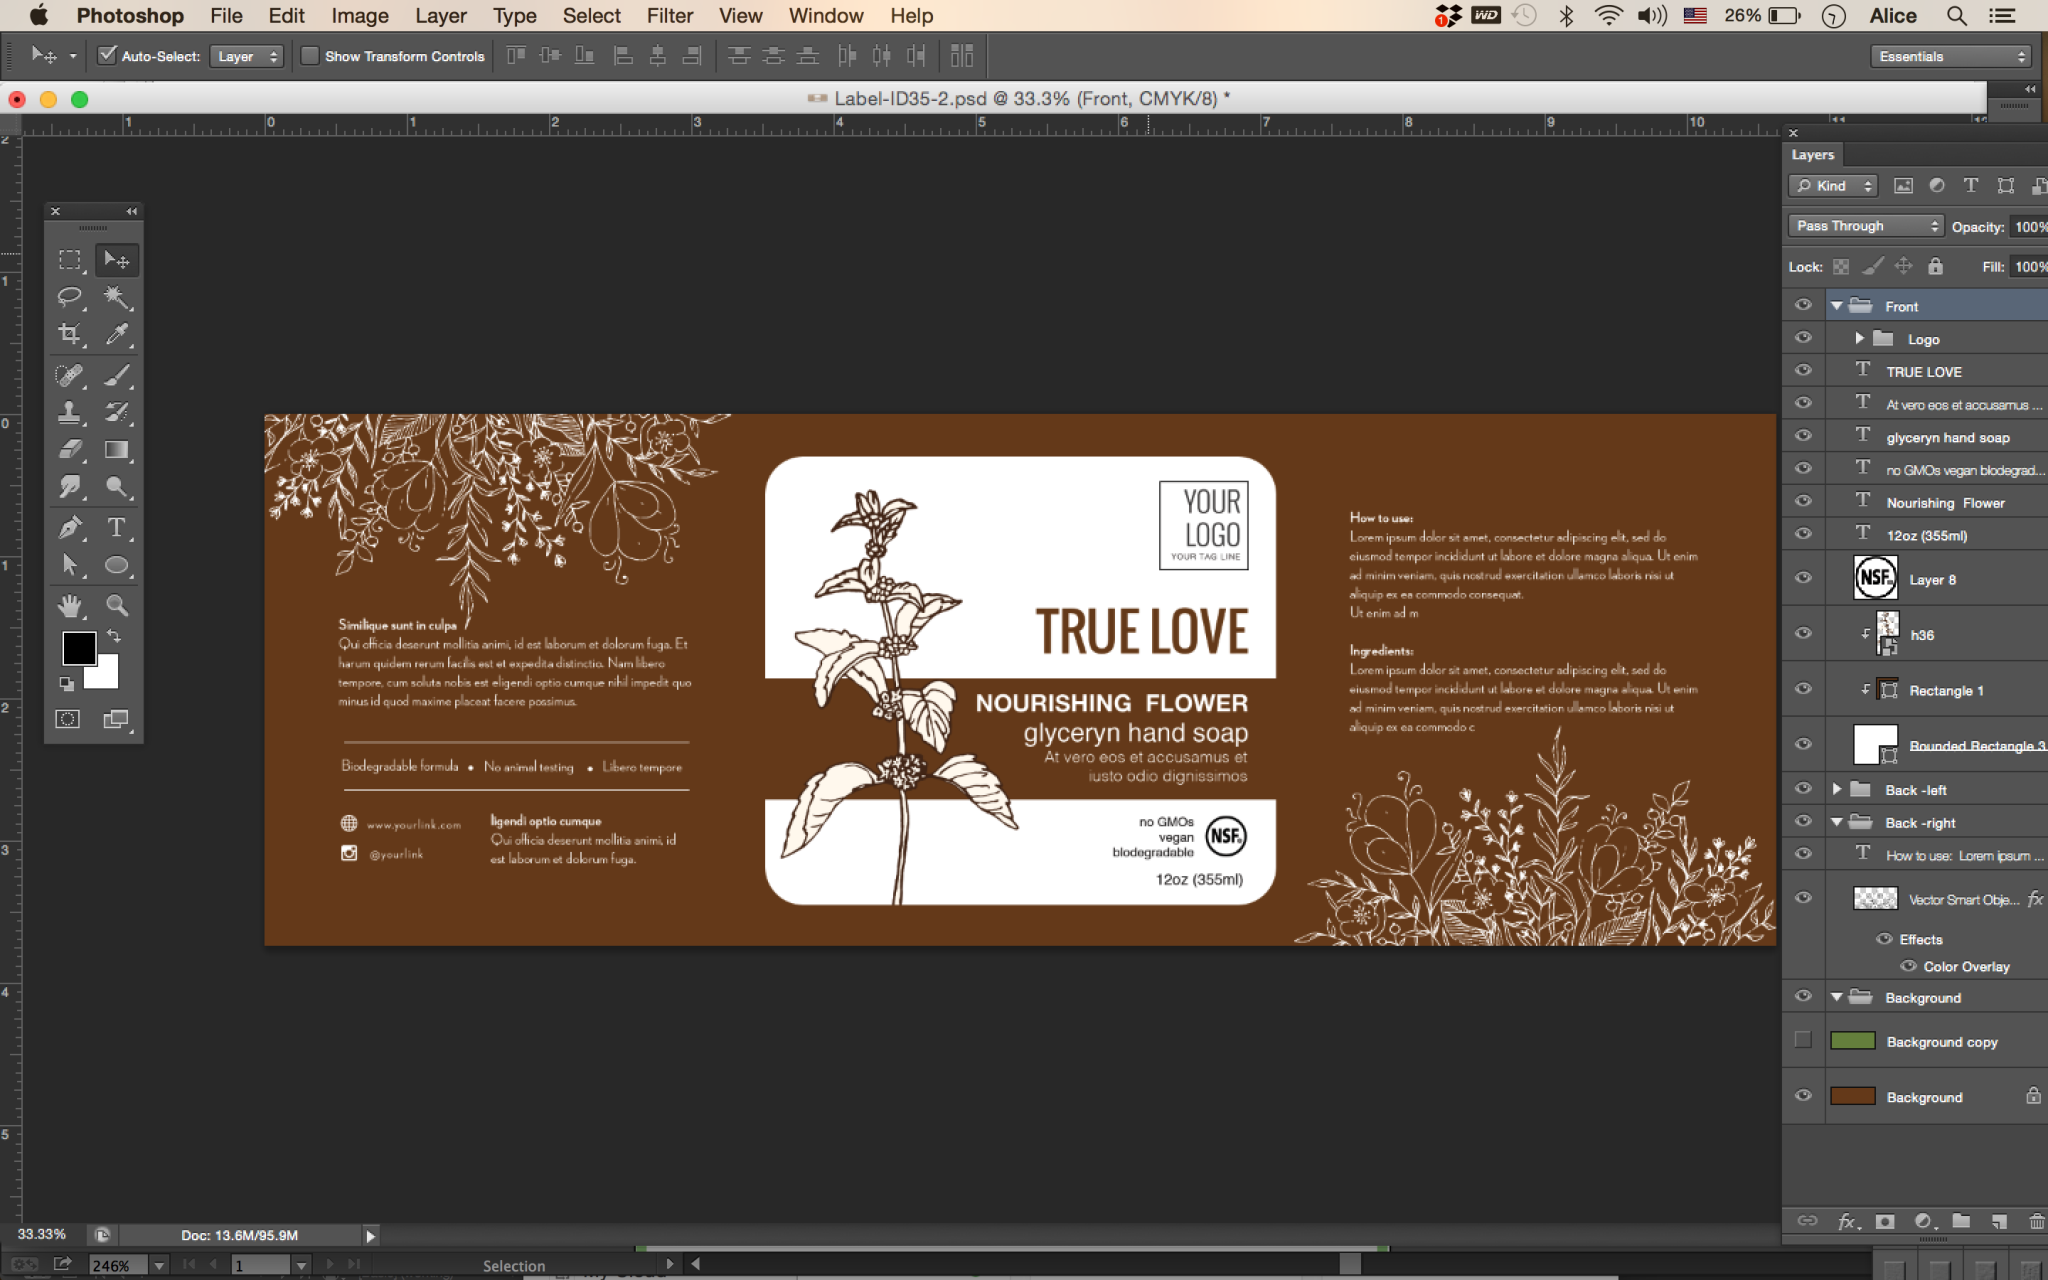The width and height of the screenshot is (2048, 1280).
Task: Choose the Hand tool
Action: pos(69,605)
